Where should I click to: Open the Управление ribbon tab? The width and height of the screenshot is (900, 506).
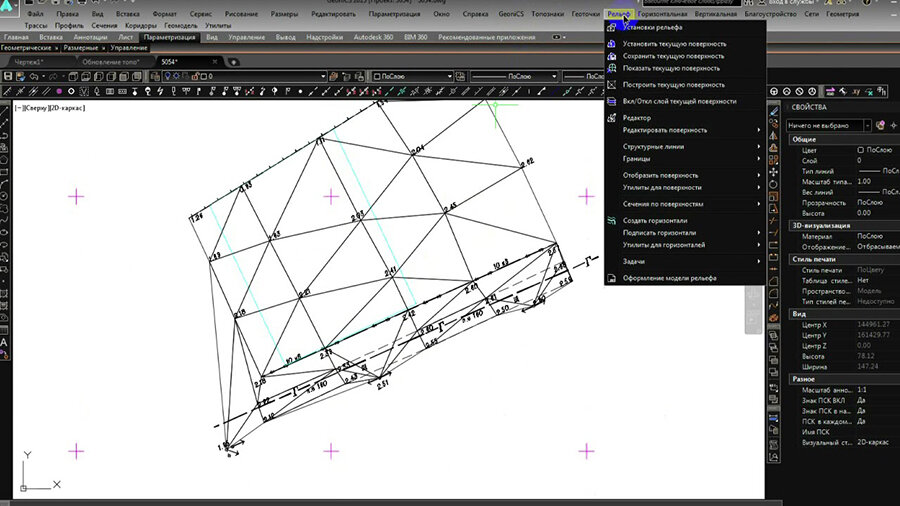pos(247,37)
